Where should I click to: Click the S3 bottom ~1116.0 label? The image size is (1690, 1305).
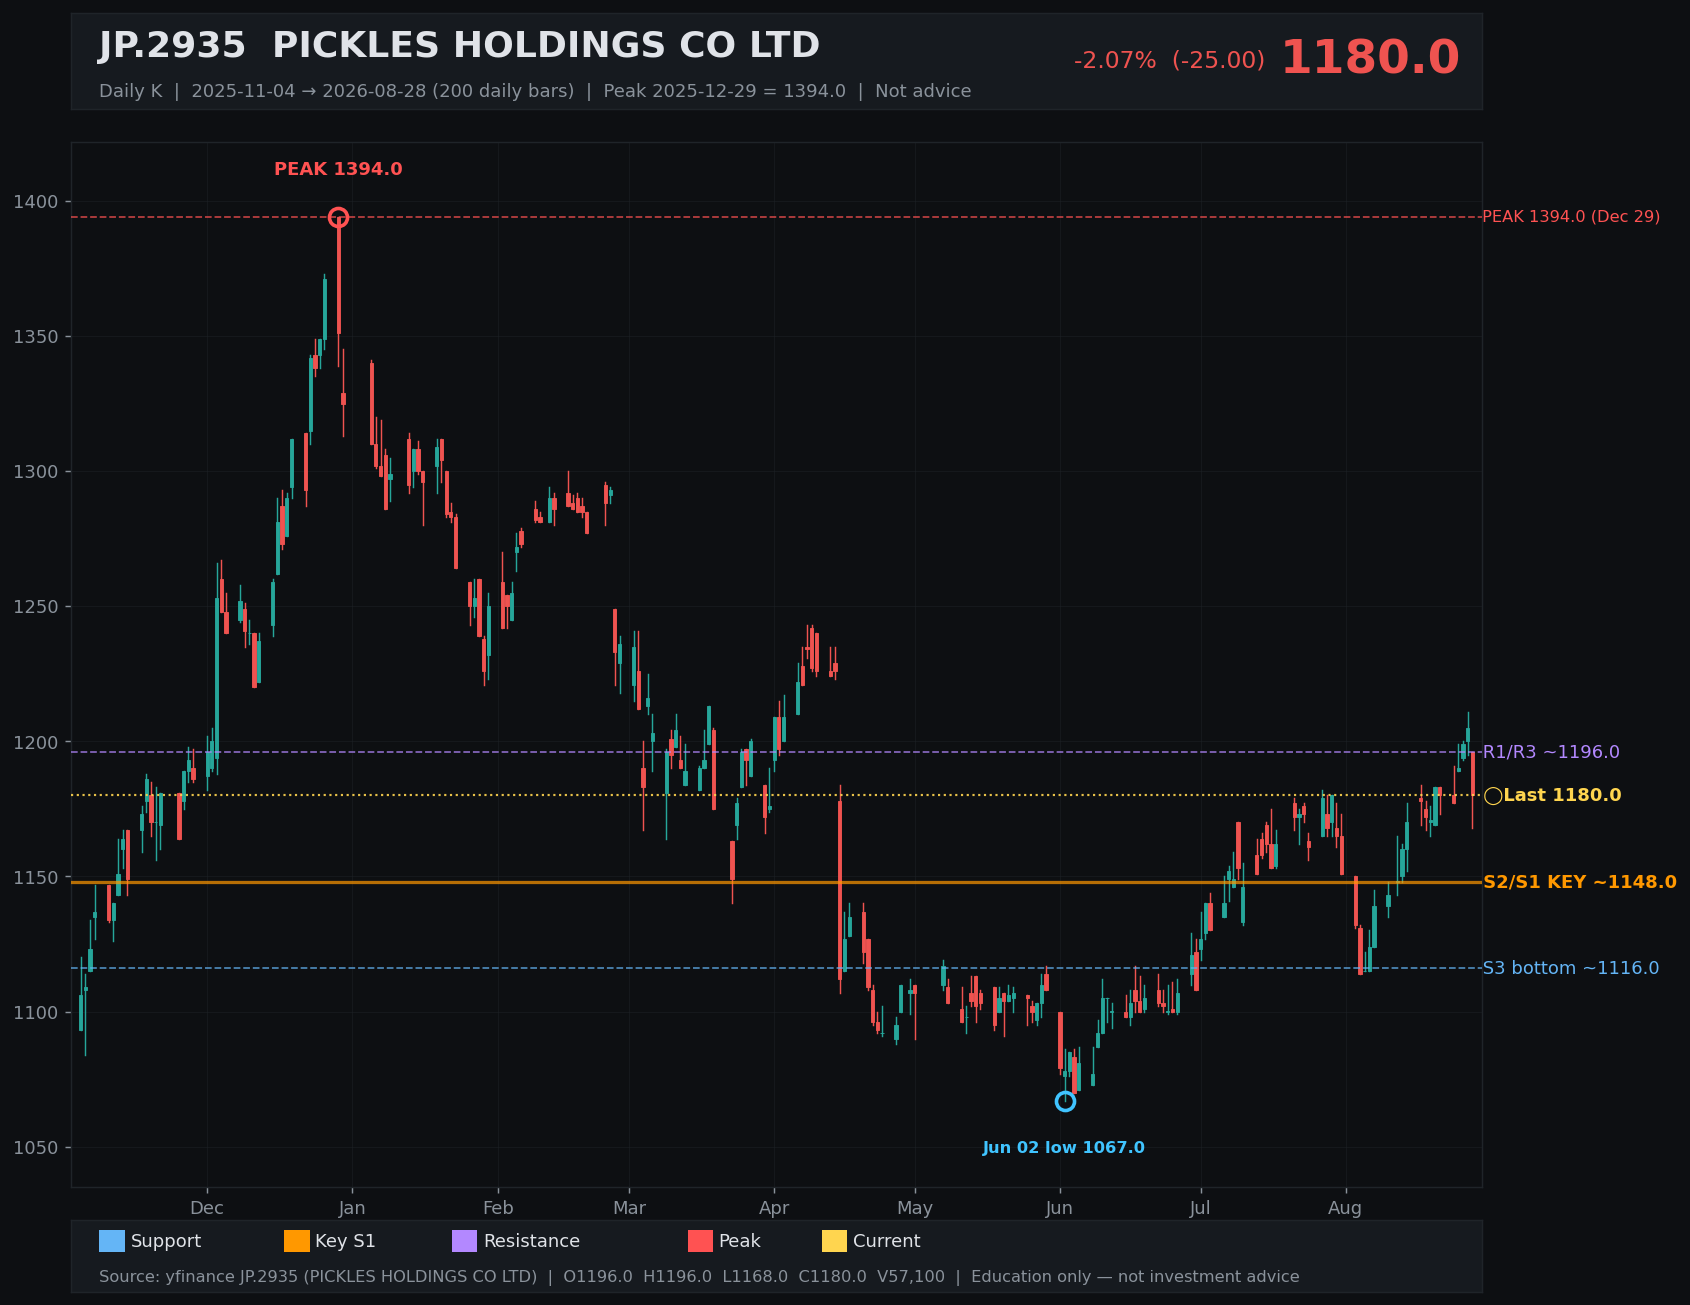point(1570,968)
